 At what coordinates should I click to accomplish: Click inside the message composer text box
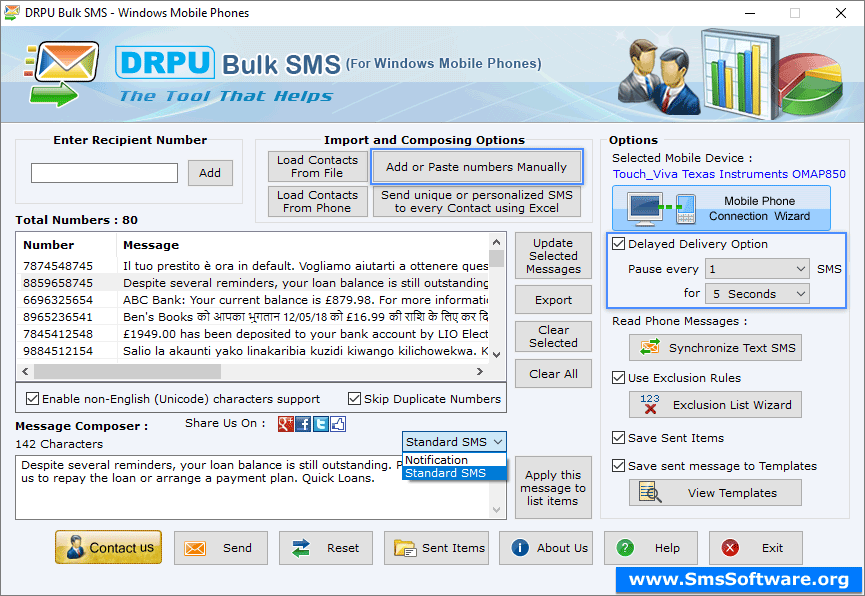click(252, 488)
